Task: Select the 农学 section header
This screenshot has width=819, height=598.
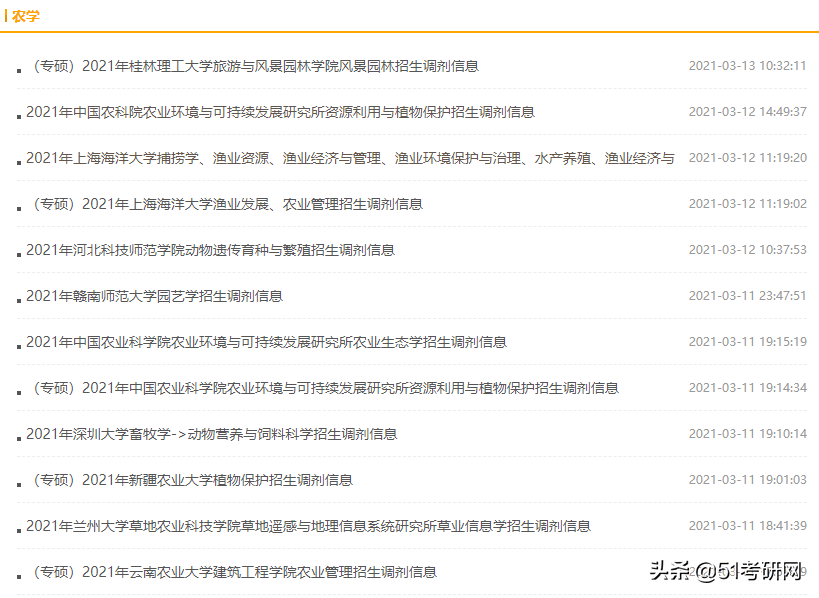Action: [x=27, y=15]
